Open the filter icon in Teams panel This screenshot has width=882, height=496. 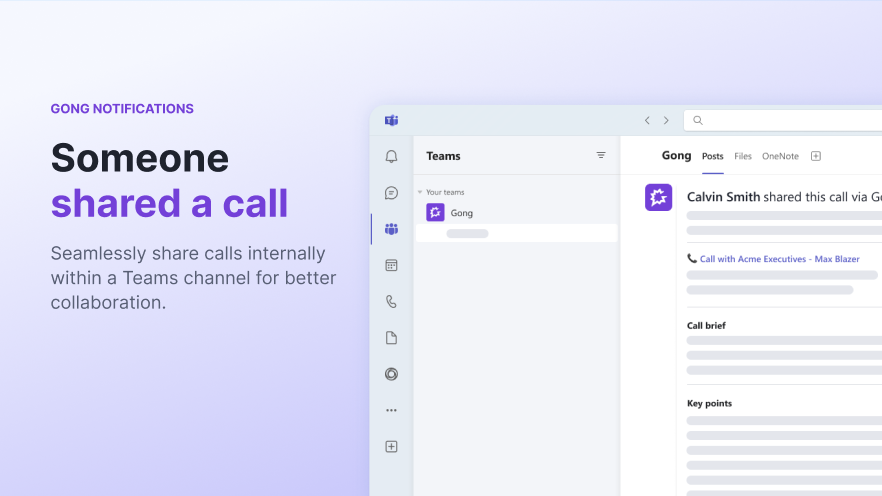601,155
